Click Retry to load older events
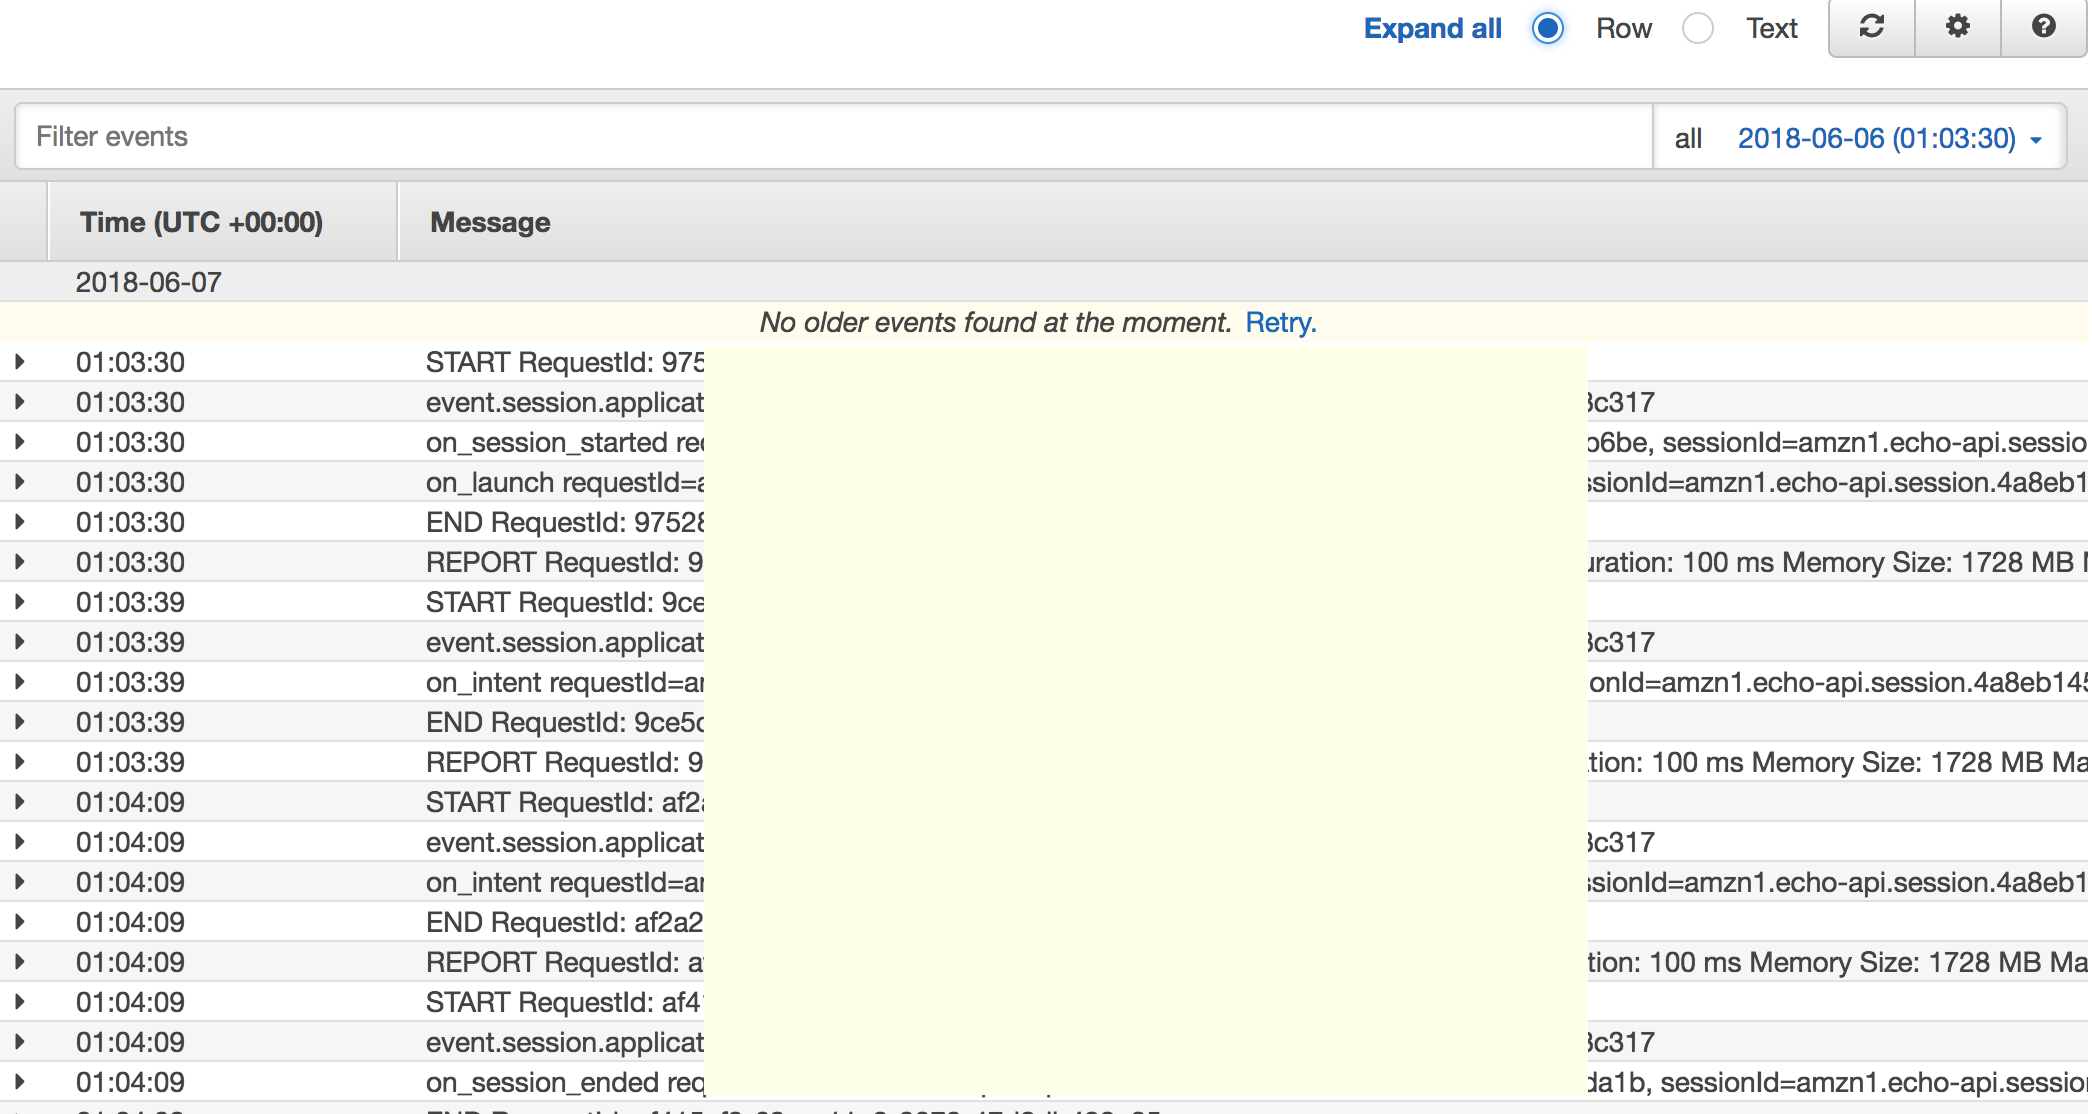 pos(1280,322)
